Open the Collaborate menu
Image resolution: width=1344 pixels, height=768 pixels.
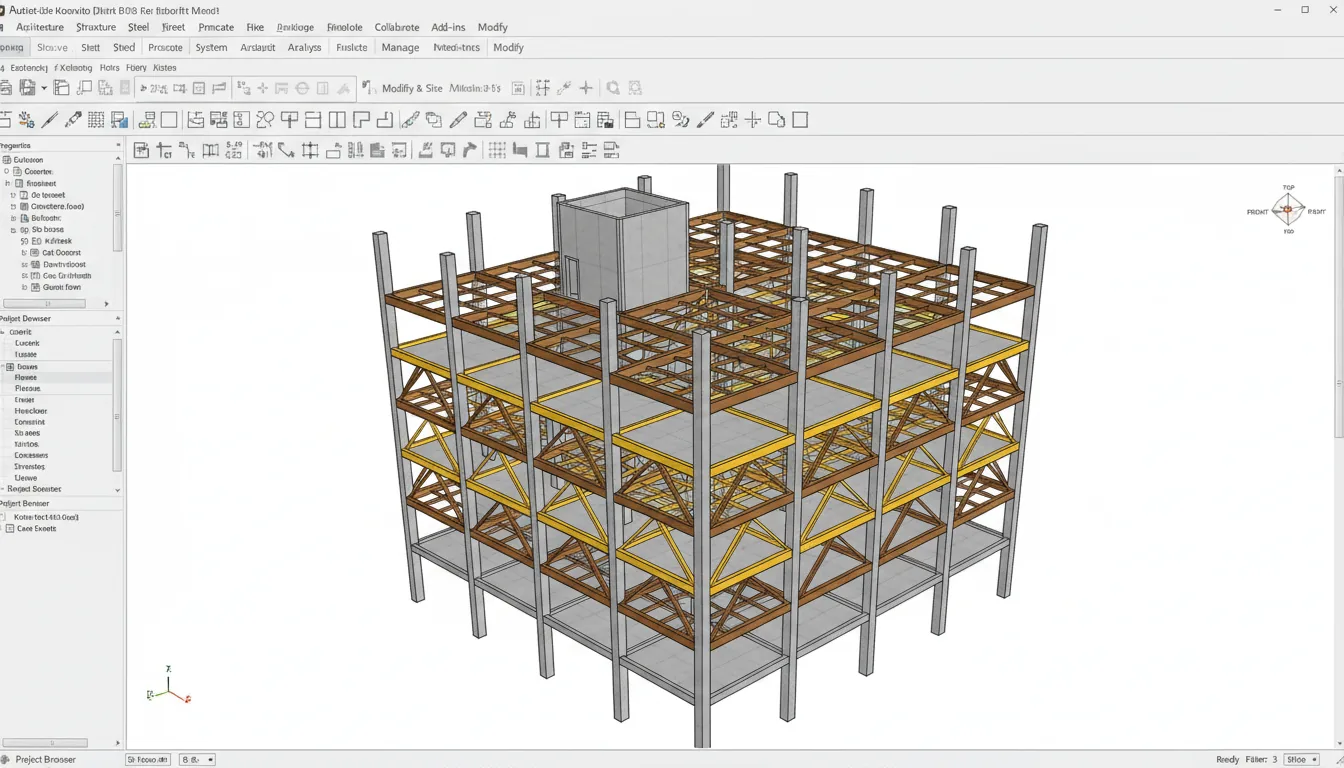pyautogui.click(x=397, y=27)
